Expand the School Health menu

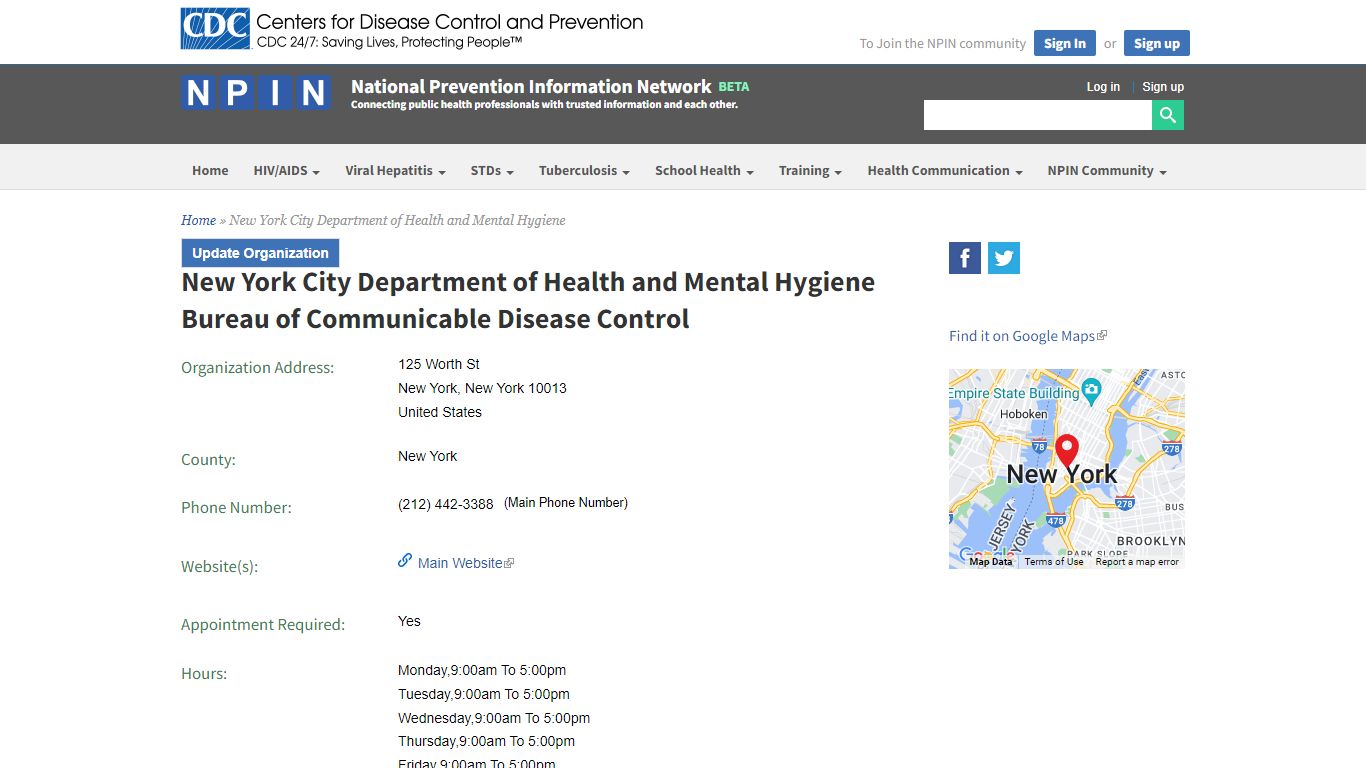coord(704,171)
